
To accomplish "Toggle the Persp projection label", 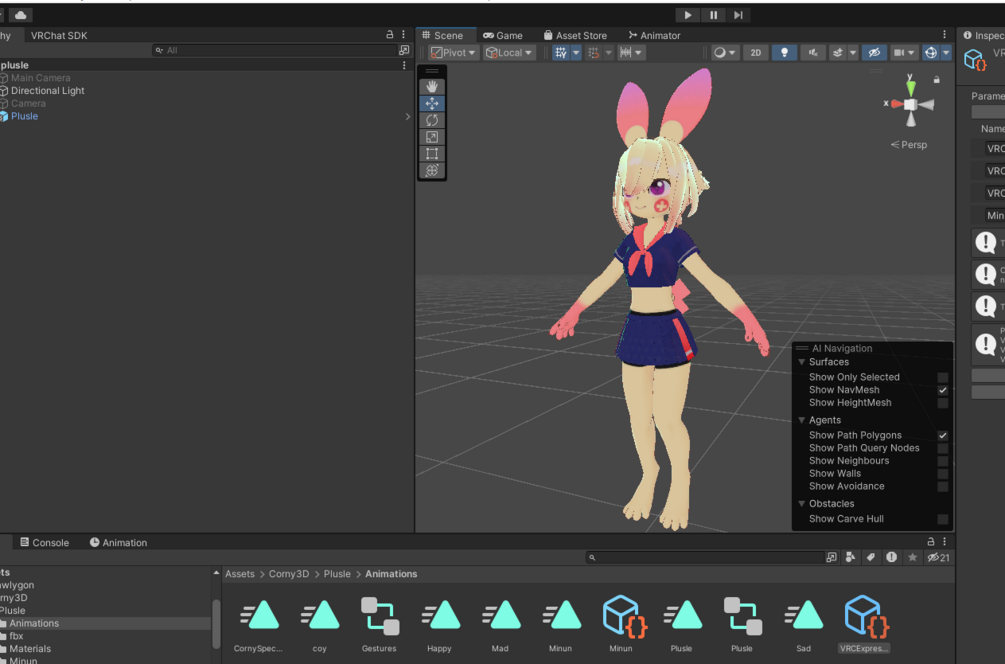I will 909,145.
